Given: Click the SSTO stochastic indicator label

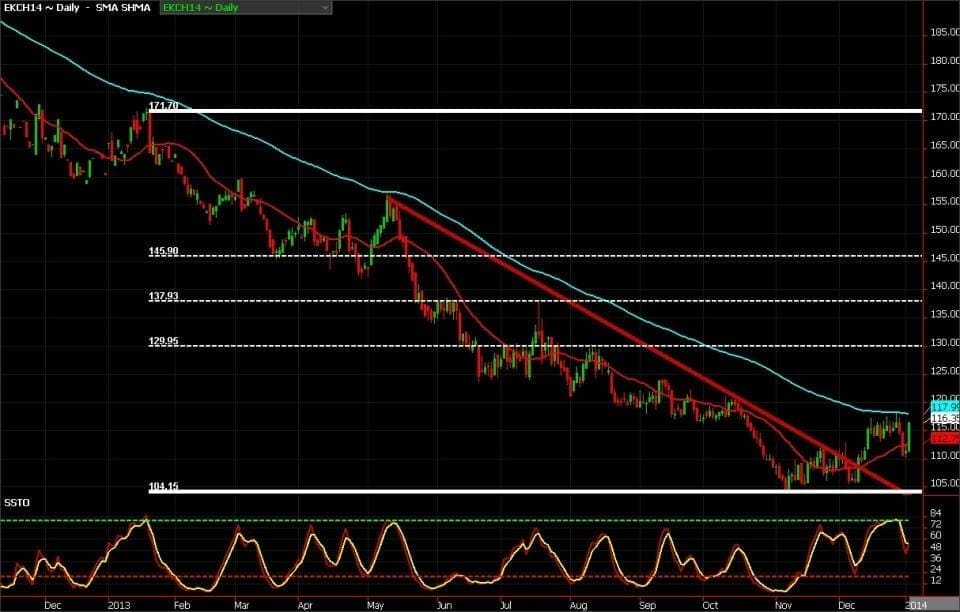Looking at the screenshot, I should (15, 500).
